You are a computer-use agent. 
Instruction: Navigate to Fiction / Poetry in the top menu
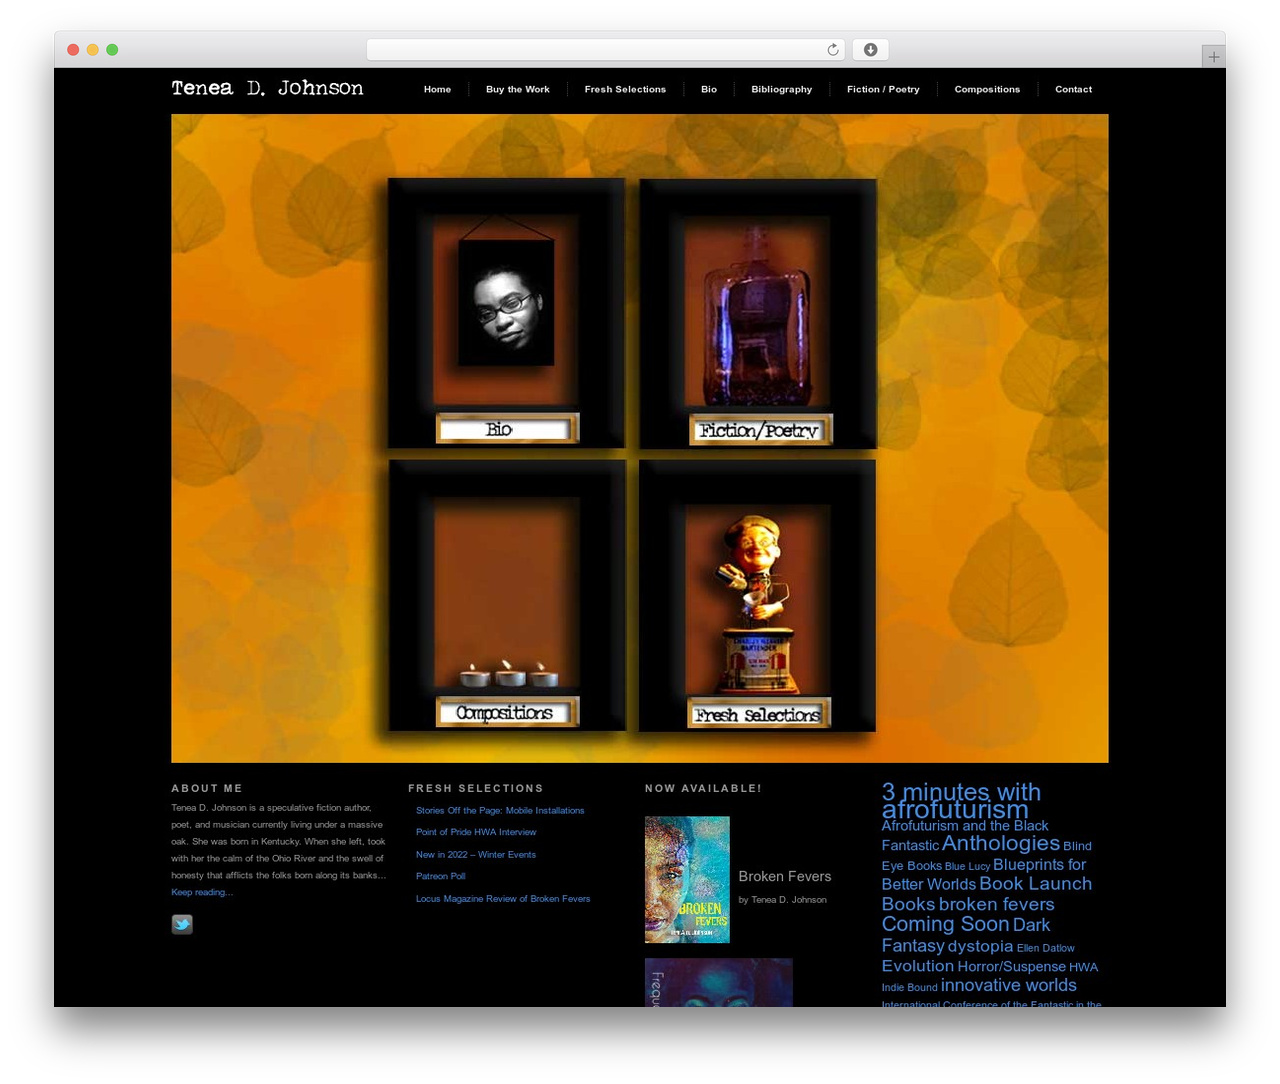click(883, 89)
